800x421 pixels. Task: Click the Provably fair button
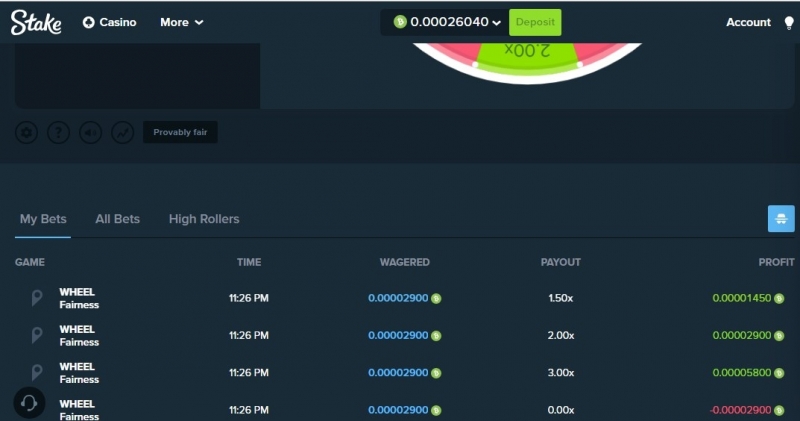pyautogui.click(x=180, y=132)
